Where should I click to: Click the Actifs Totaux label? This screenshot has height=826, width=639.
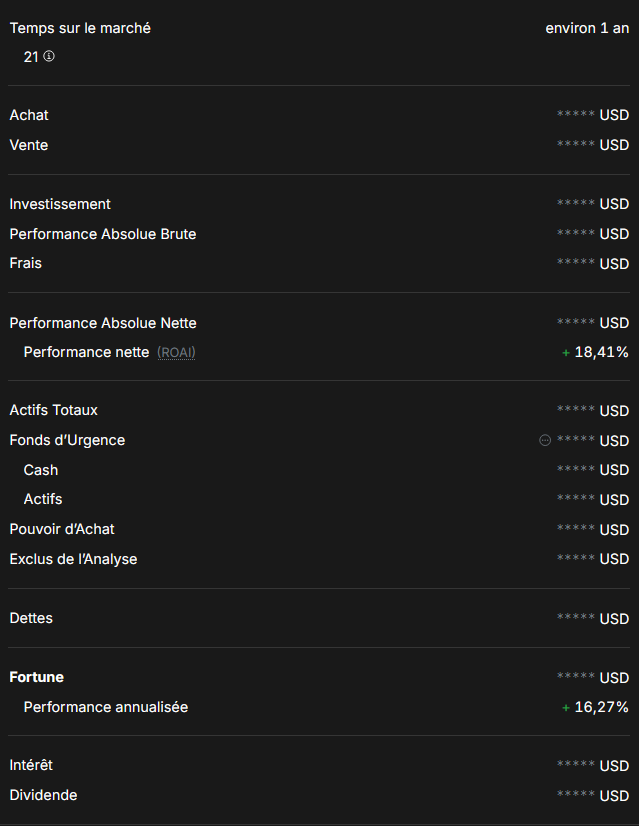pyautogui.click(x=53, y=410)
